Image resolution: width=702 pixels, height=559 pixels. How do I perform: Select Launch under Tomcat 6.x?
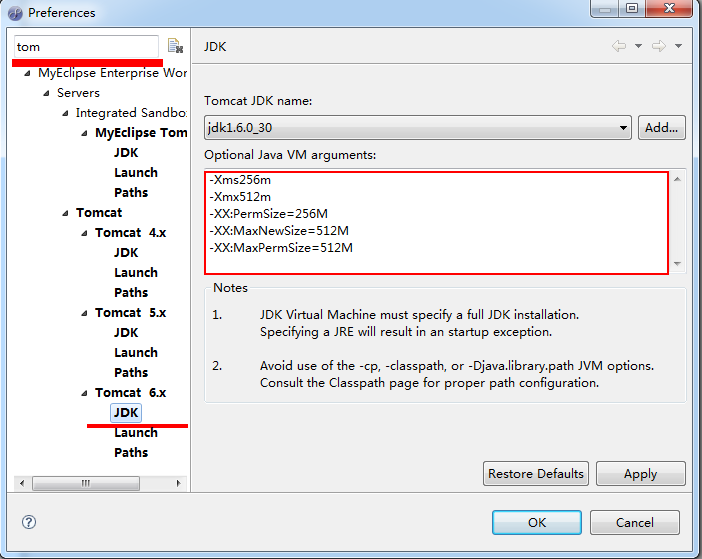pos(136,433)
